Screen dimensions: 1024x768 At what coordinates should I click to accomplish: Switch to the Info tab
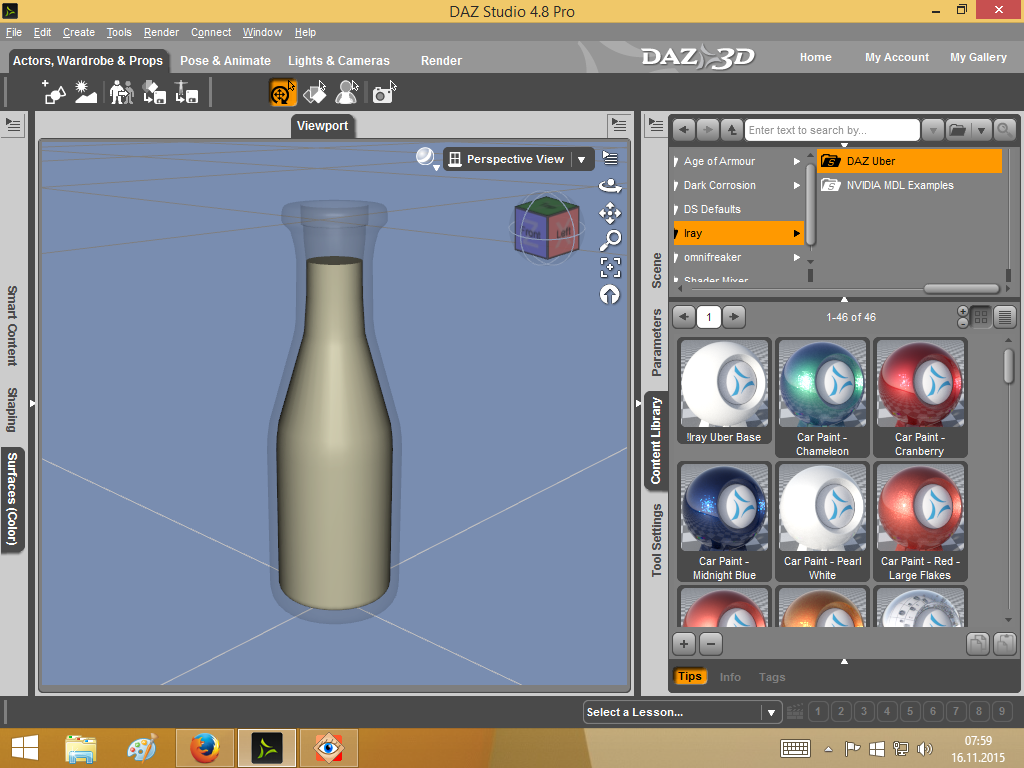point(730,677)
